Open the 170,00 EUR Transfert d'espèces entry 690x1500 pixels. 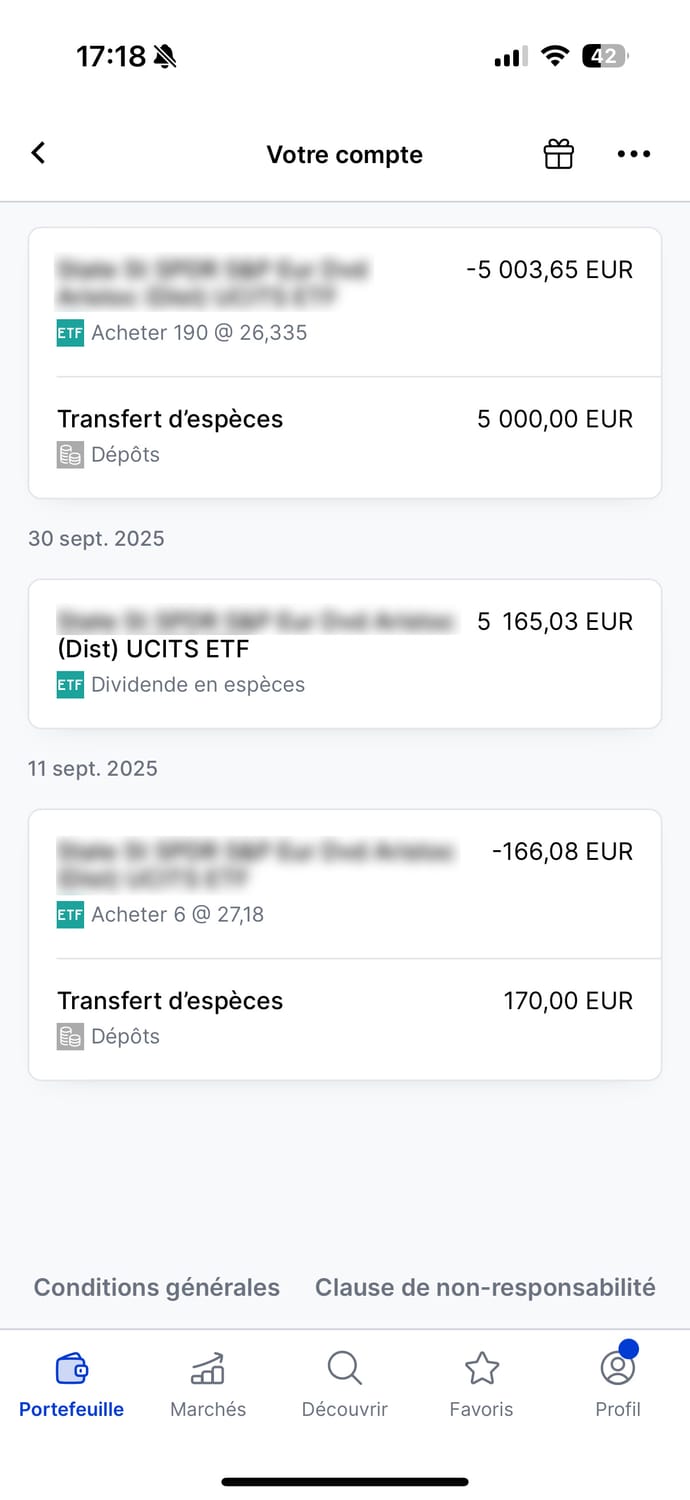345,1018
